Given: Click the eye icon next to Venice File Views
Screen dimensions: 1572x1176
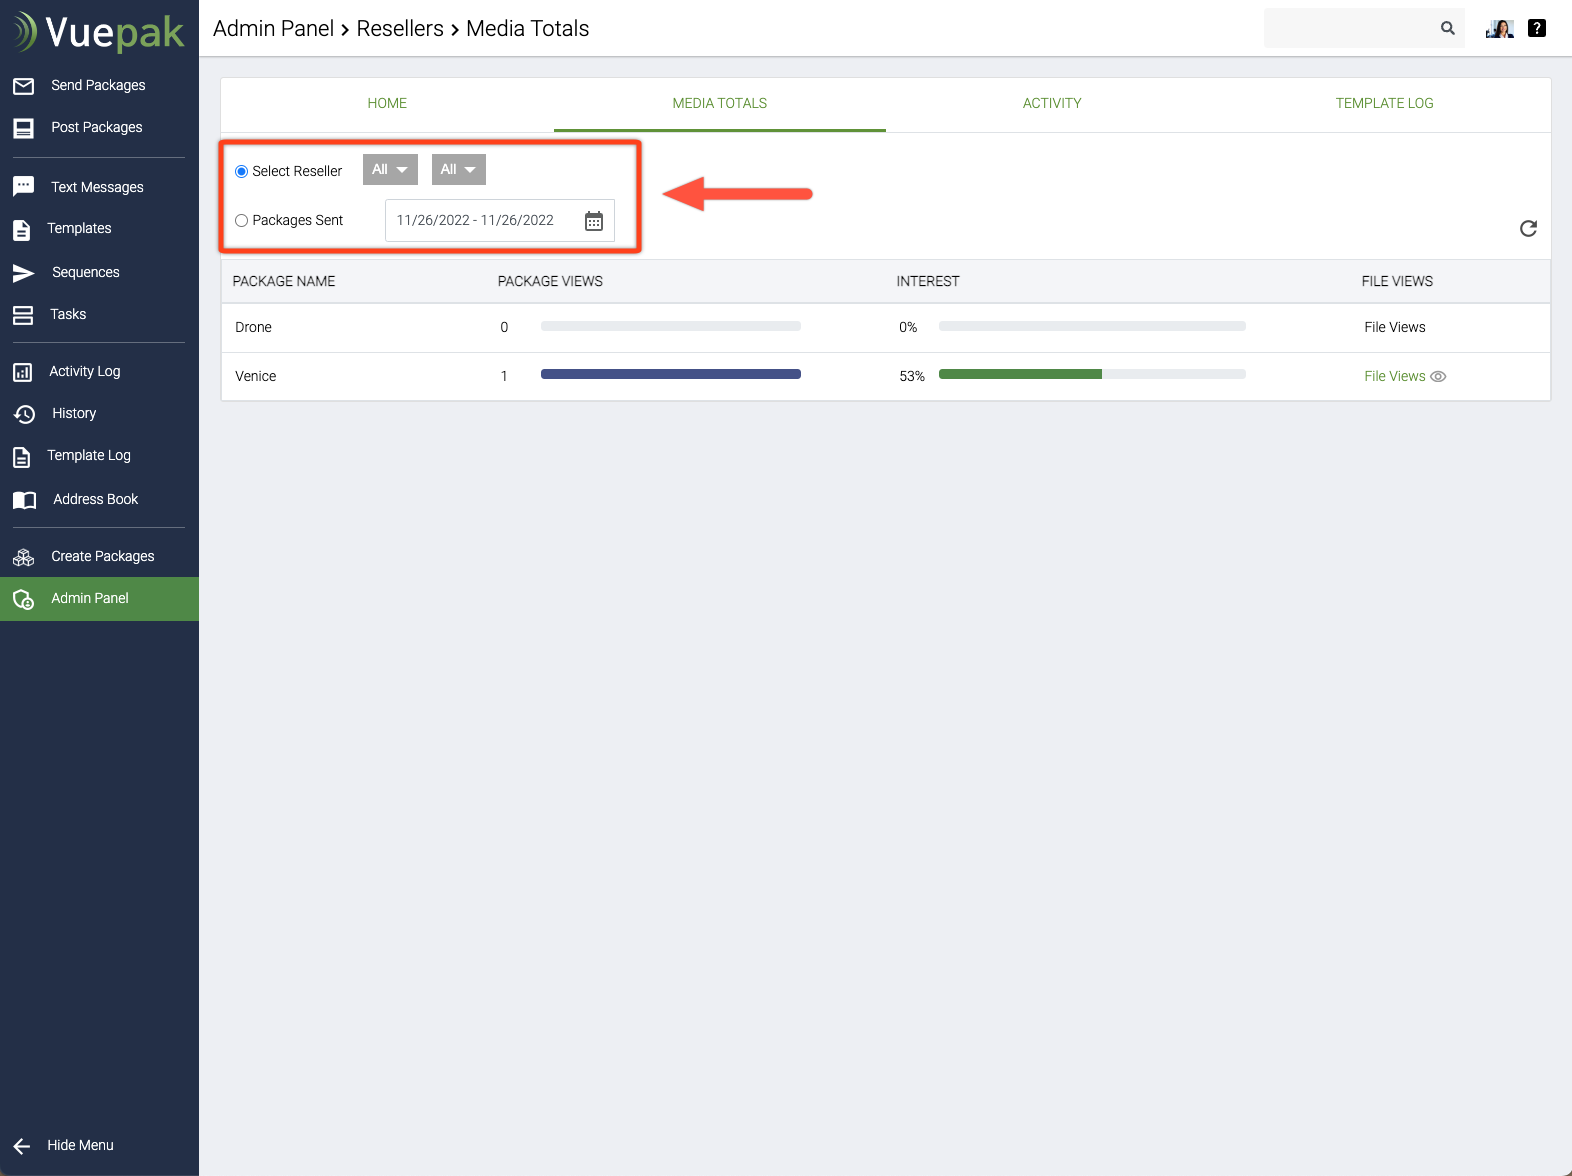Looking at the screenshot, I should pyautogui.click(x=1438, y=377).
